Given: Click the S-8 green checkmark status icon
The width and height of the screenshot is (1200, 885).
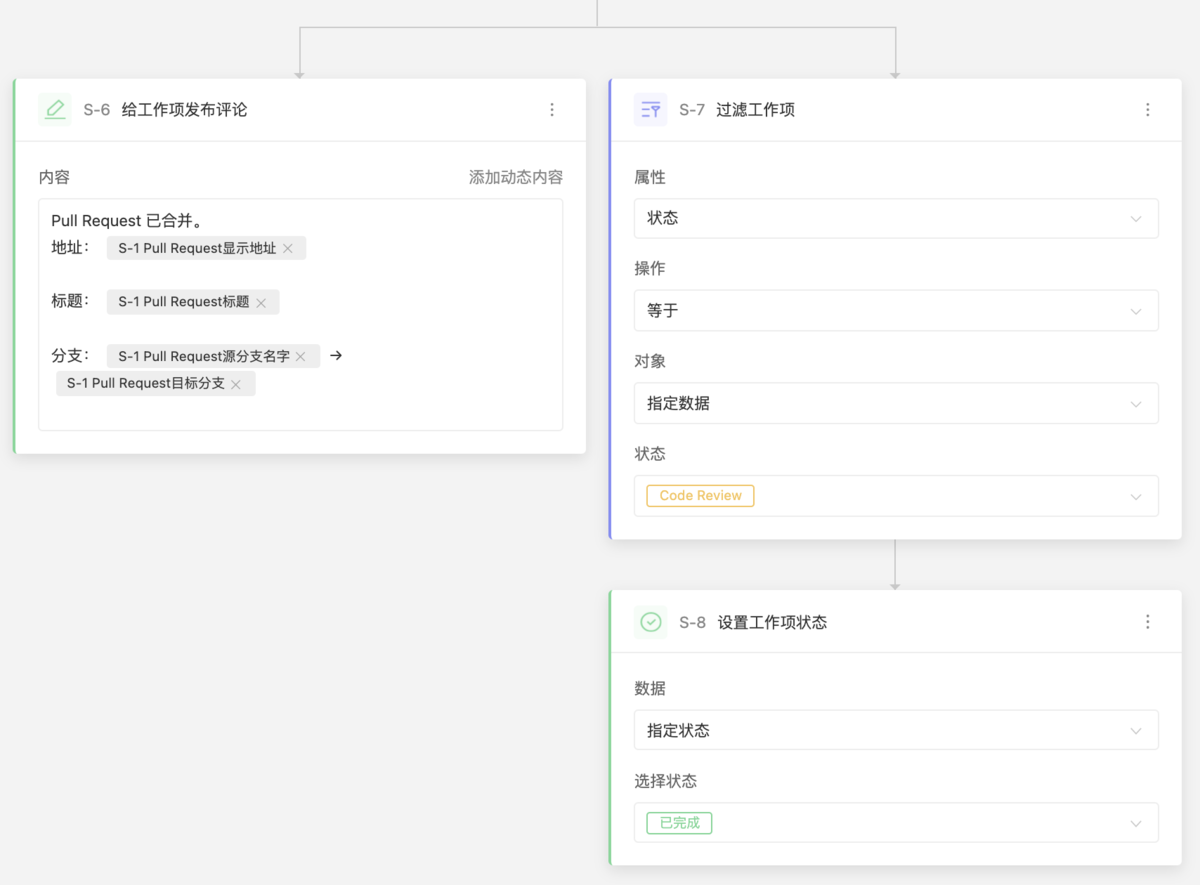Looking at the screenshot, I should (650, 622).
